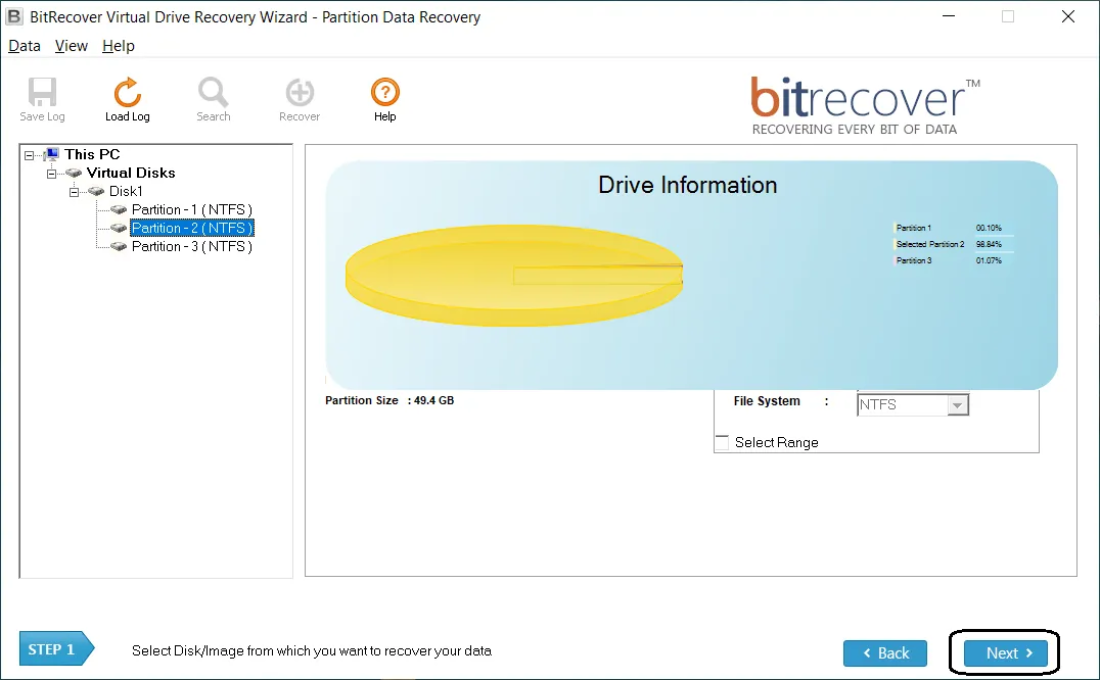Click the Next button

[x=1004, y=652]
